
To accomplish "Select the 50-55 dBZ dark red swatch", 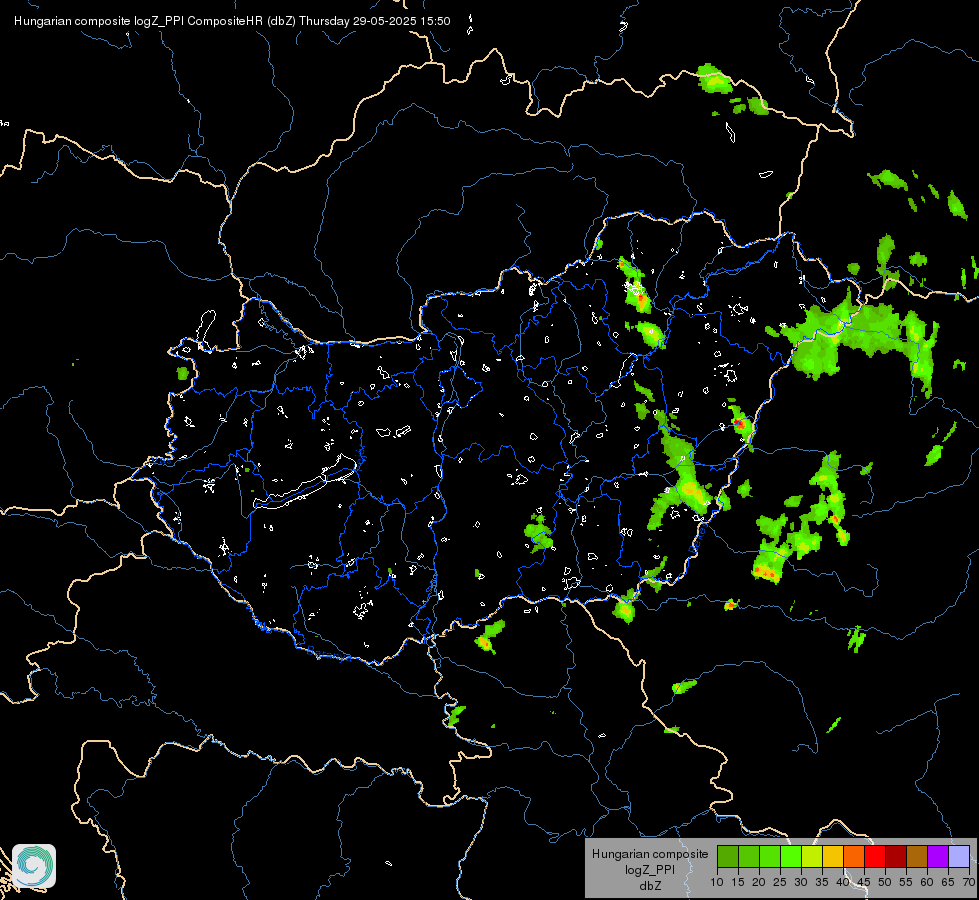I will pyautogui.click(x=896, y=856).
